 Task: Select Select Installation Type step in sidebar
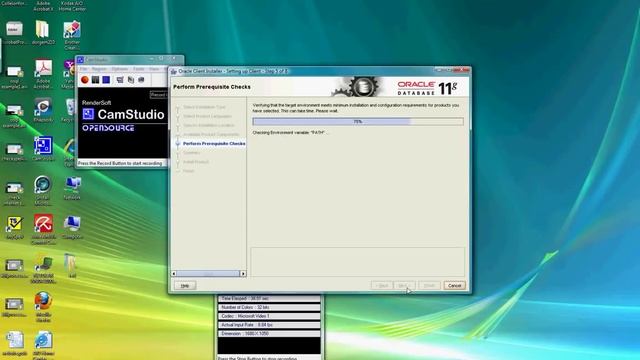(204, 107)
